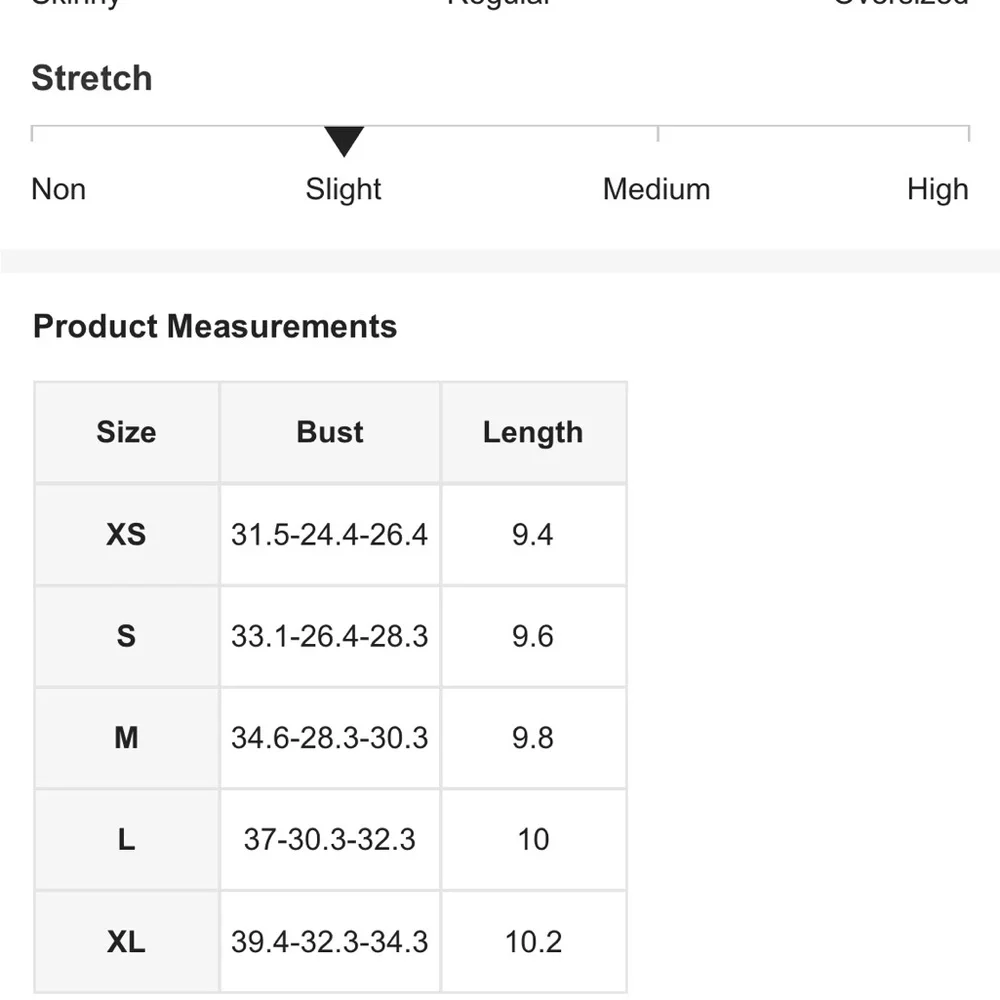Click the Size column header
Screen dimensions: 1000x1000
(x=126, y=432)
